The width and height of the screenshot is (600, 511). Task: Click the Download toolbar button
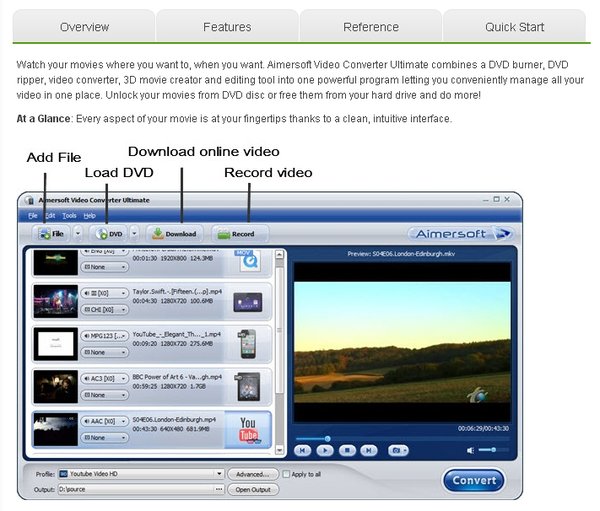(174, 233)
